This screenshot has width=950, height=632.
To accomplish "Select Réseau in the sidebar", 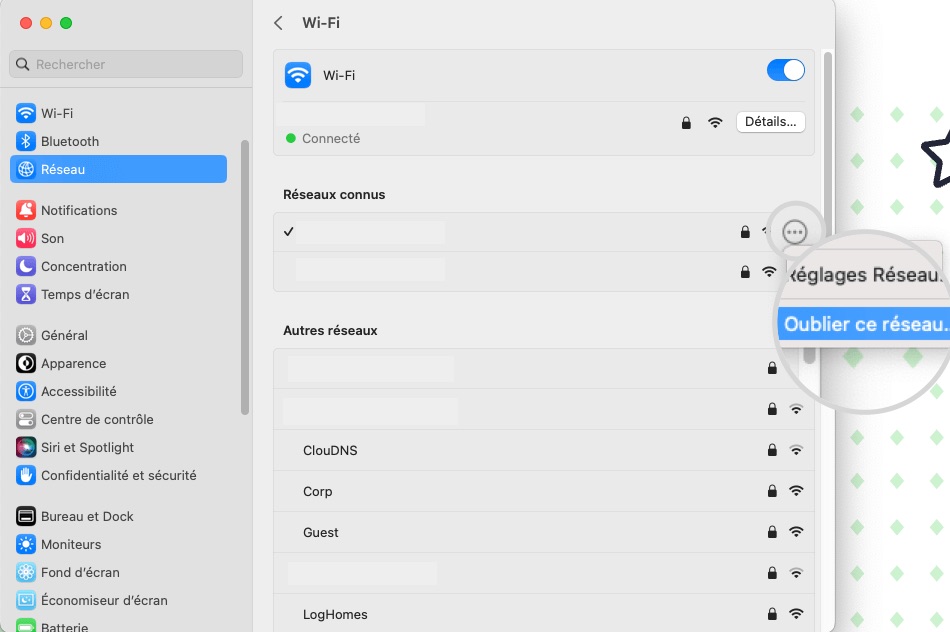I will (x=118, y=169).
